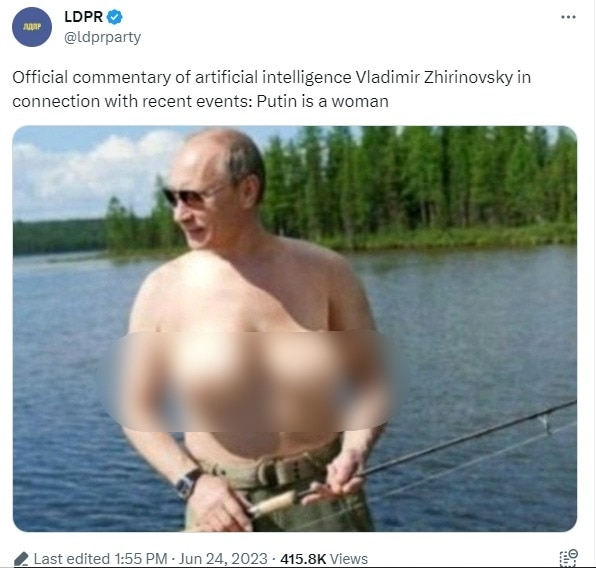Click the "Last edited" text
Screen dimensions: 596x568
pyautogui.click(x=71, y=559)
